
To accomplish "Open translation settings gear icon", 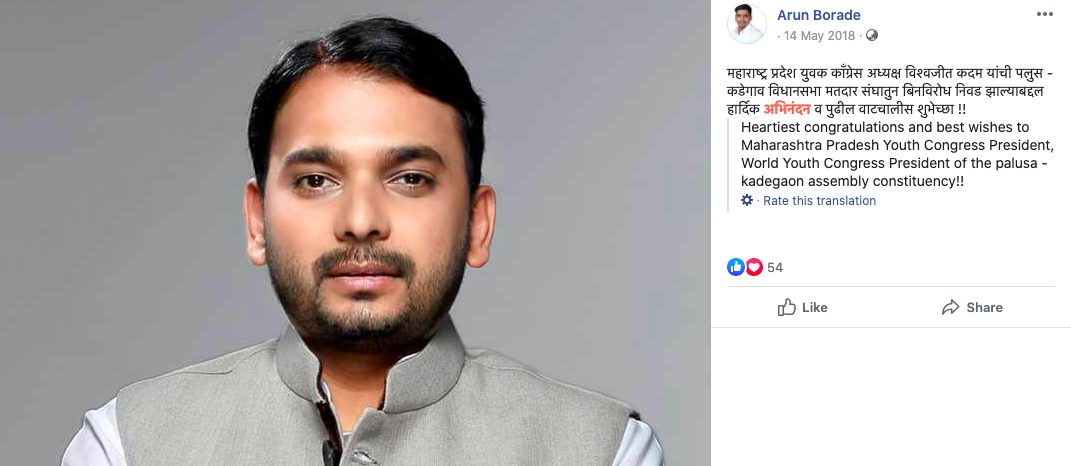I will tap(747, 200).
